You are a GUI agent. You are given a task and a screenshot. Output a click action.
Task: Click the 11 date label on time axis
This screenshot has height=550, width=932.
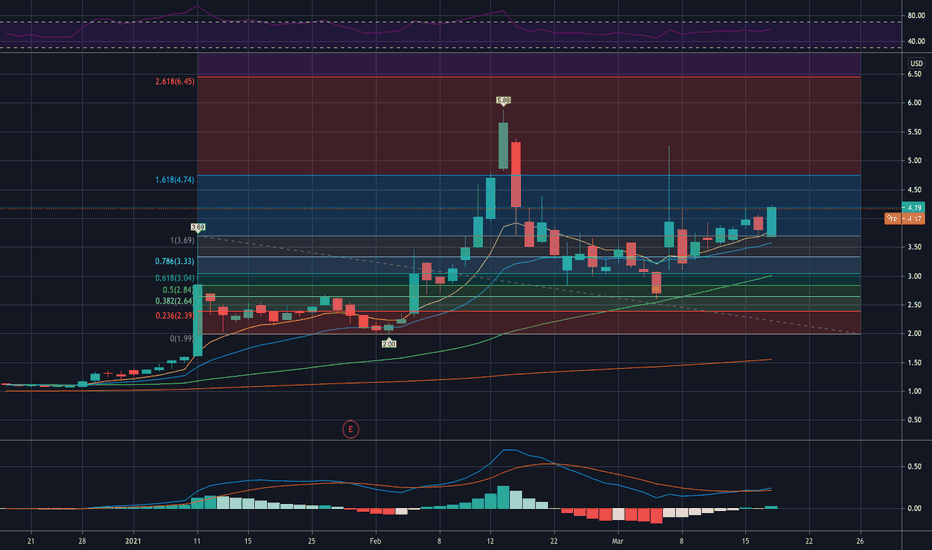pos(197,541)
